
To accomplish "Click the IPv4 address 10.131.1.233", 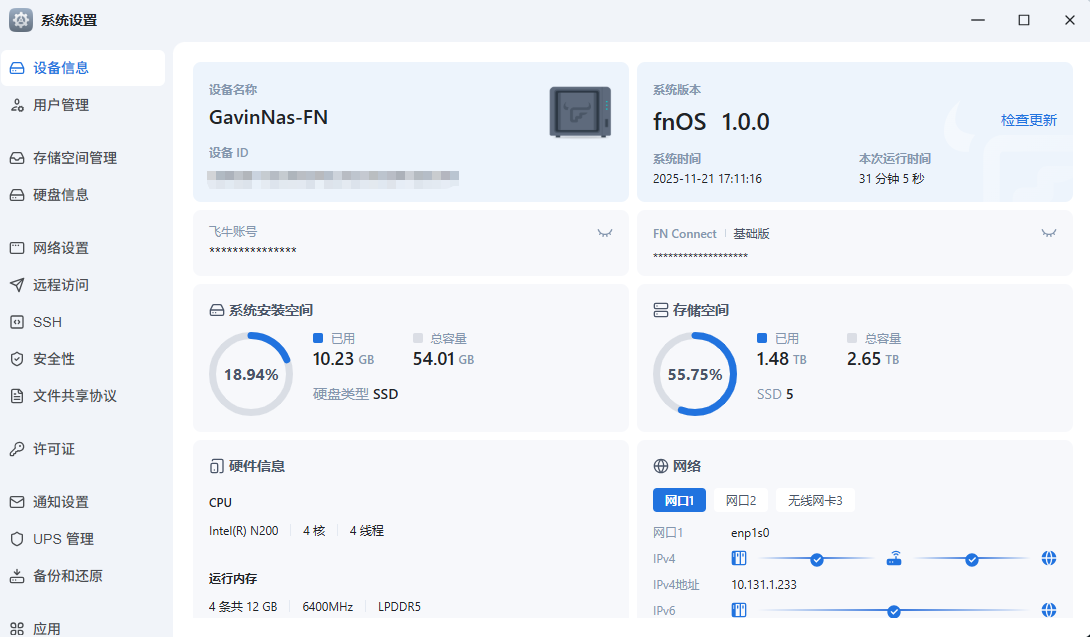I will coord(764,585).
